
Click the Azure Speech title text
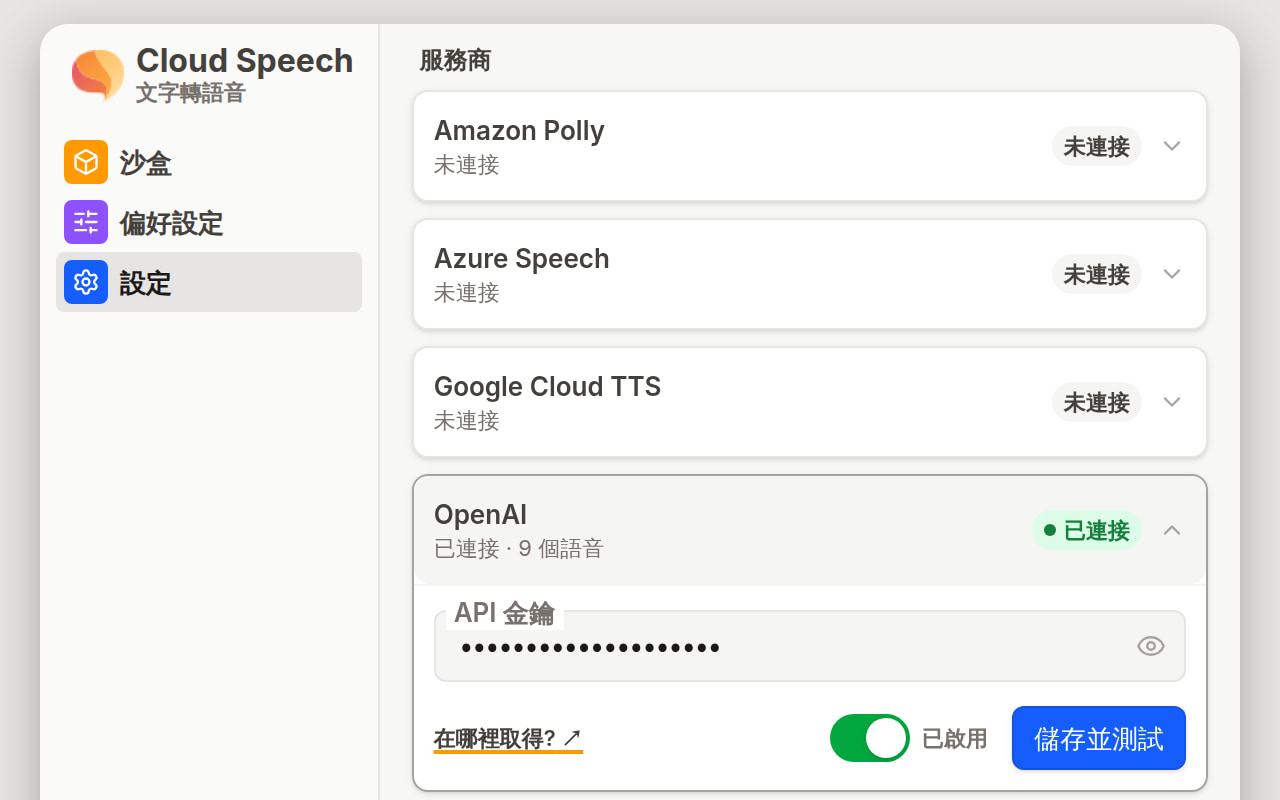[x=522, y=259]
